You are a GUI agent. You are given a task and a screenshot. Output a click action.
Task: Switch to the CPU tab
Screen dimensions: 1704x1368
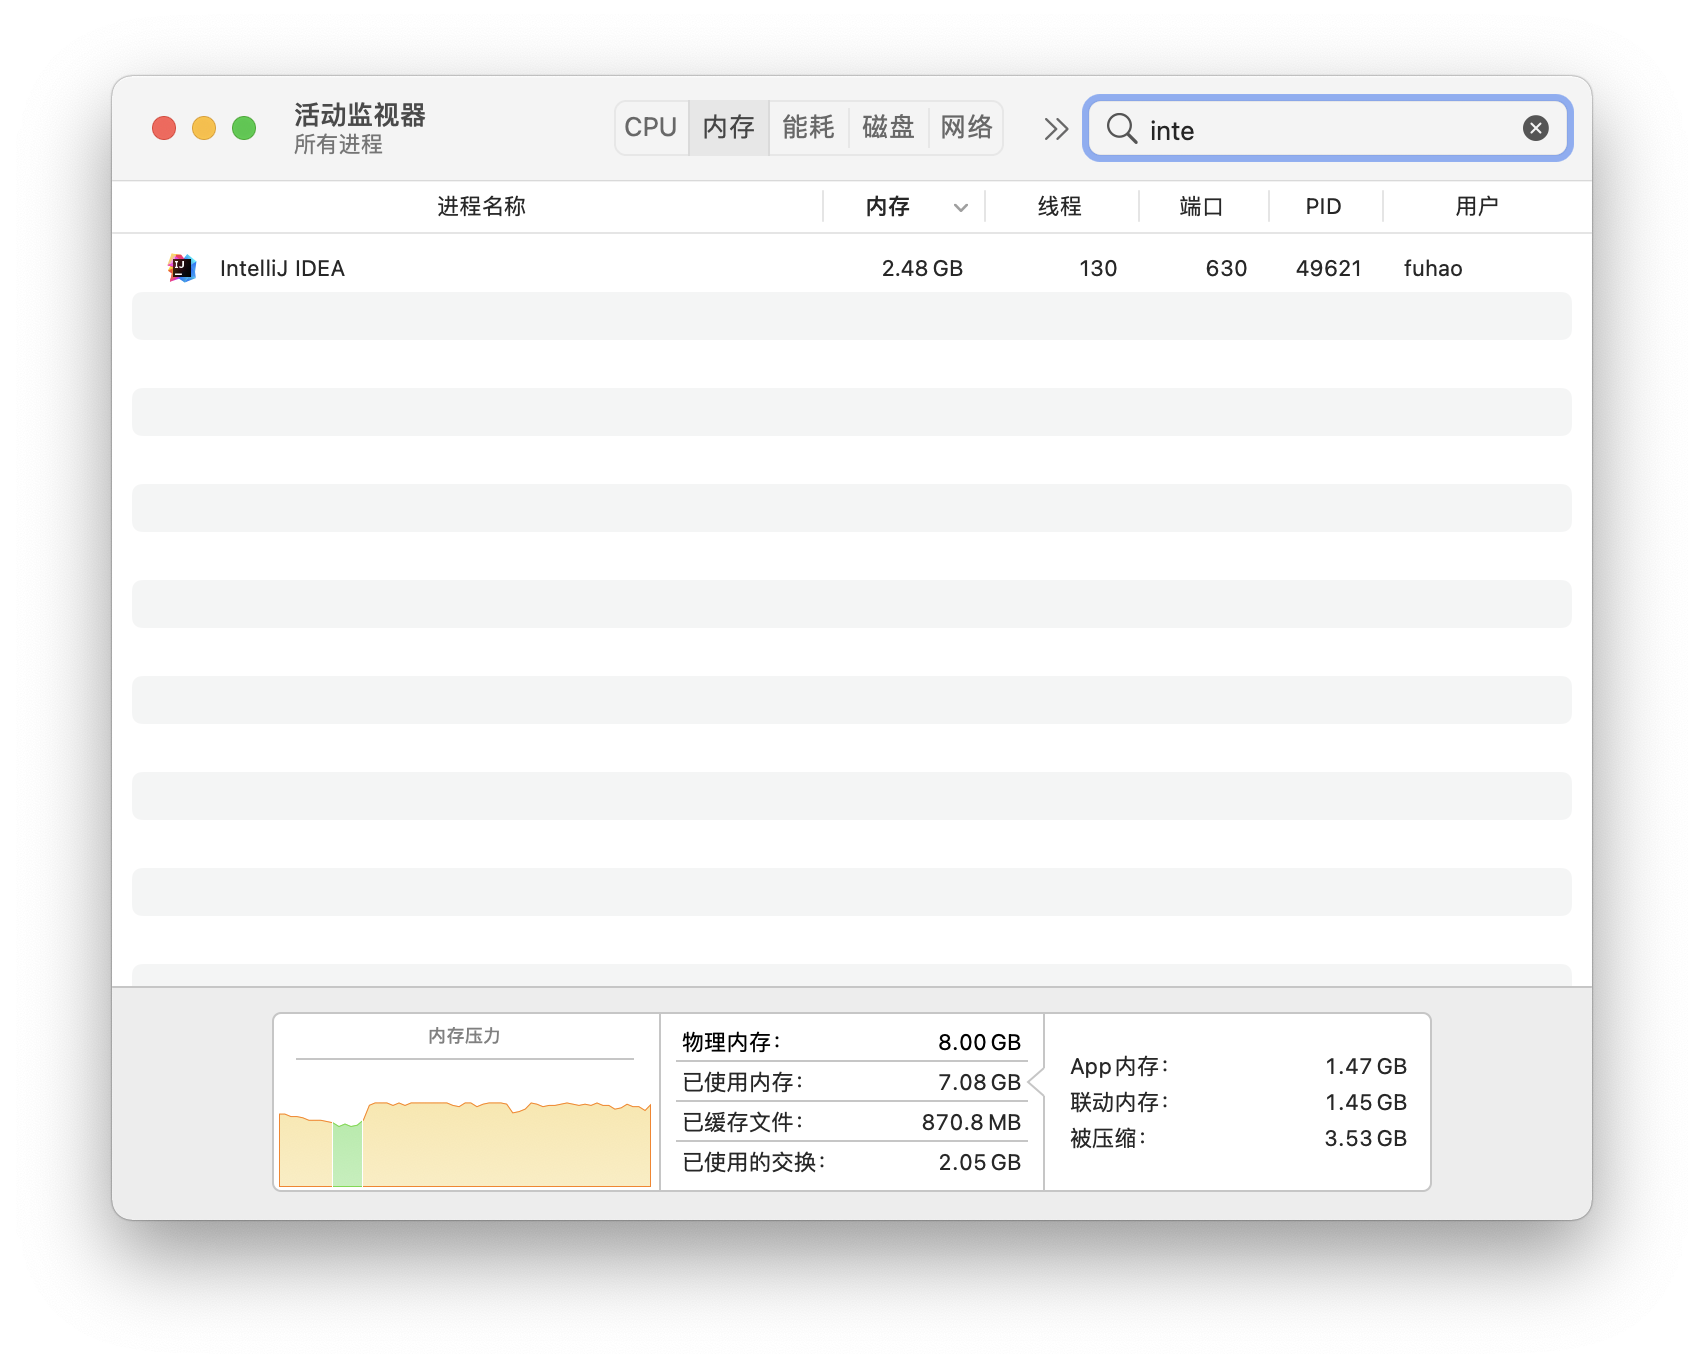coord(651,128)
